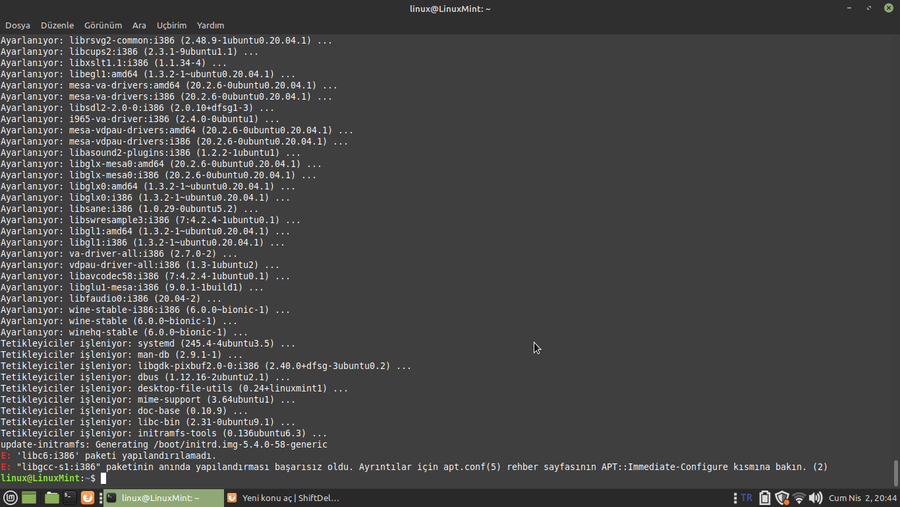The image size is (900, 507).
Task: Click the Ayarlanıyor: i965-va-driver:i386 line
Action: tap(139, 119)
